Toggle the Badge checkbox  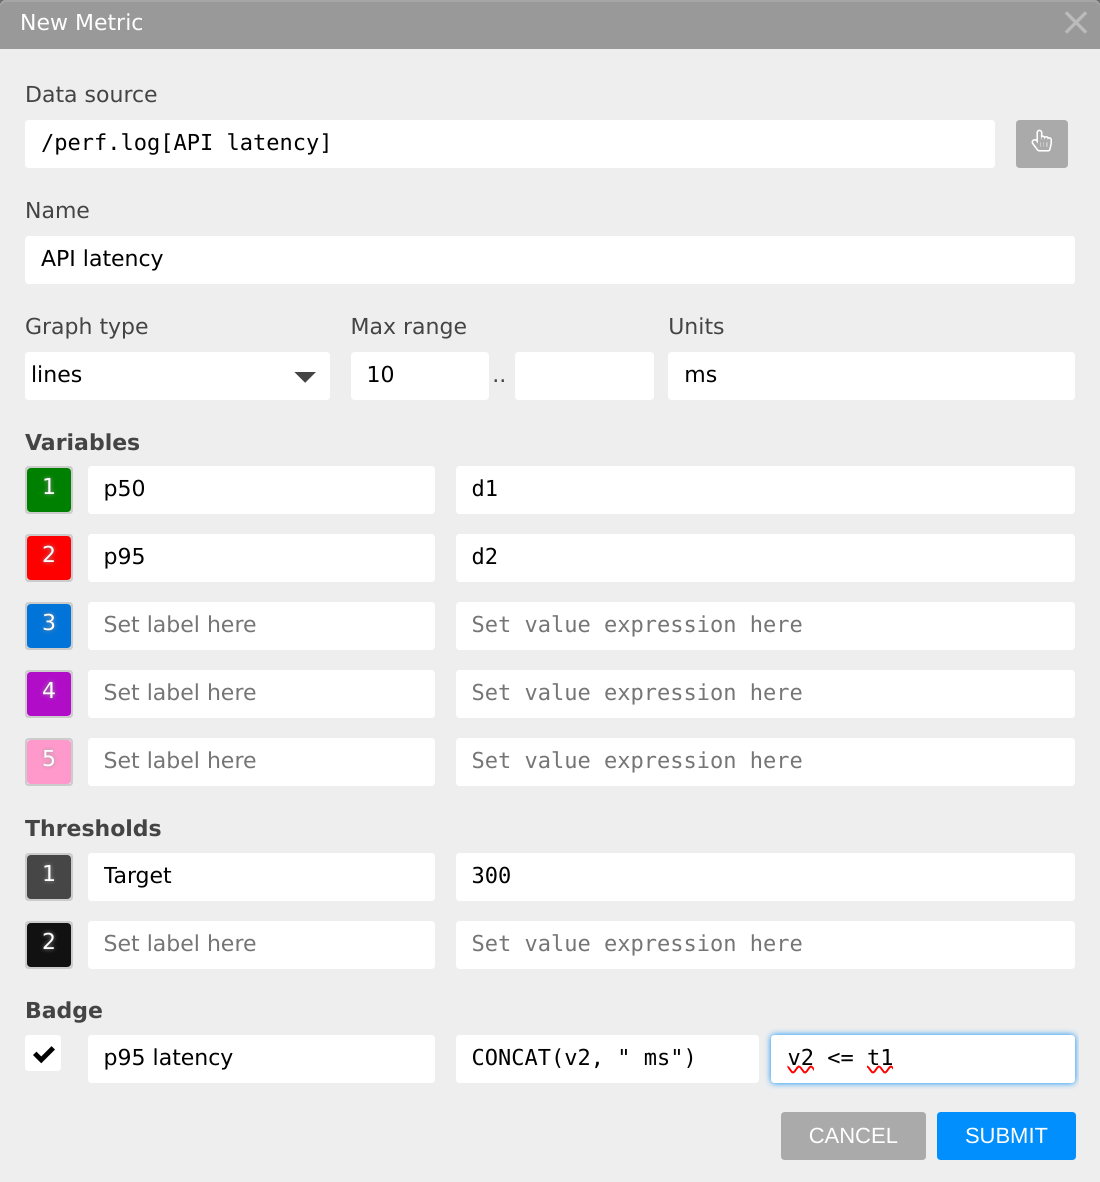(x=43, y=1053)
